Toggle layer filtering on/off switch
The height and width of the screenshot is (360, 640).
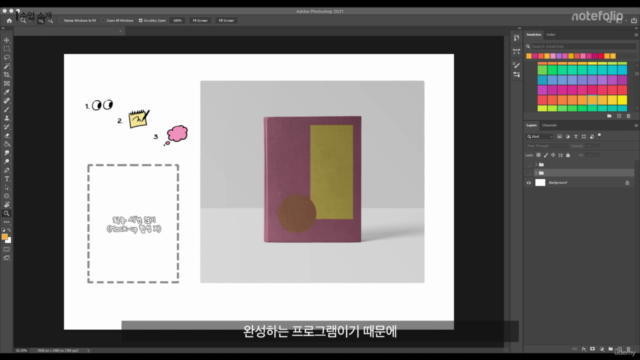coord(600,136)
